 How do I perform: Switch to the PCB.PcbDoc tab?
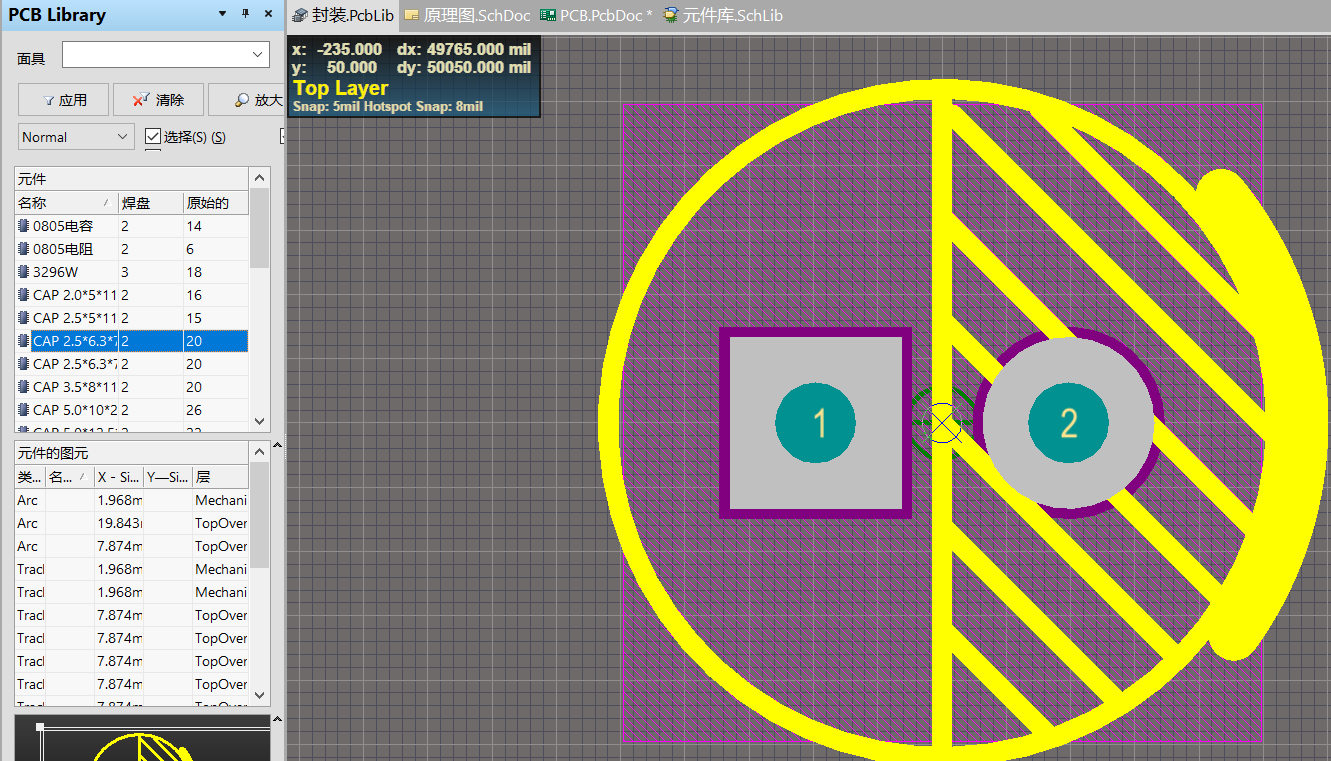tap(596, 15)
